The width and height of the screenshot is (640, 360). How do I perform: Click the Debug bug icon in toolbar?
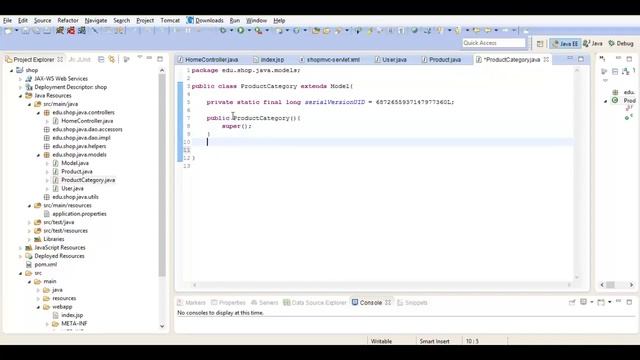(x=223, y=30)
